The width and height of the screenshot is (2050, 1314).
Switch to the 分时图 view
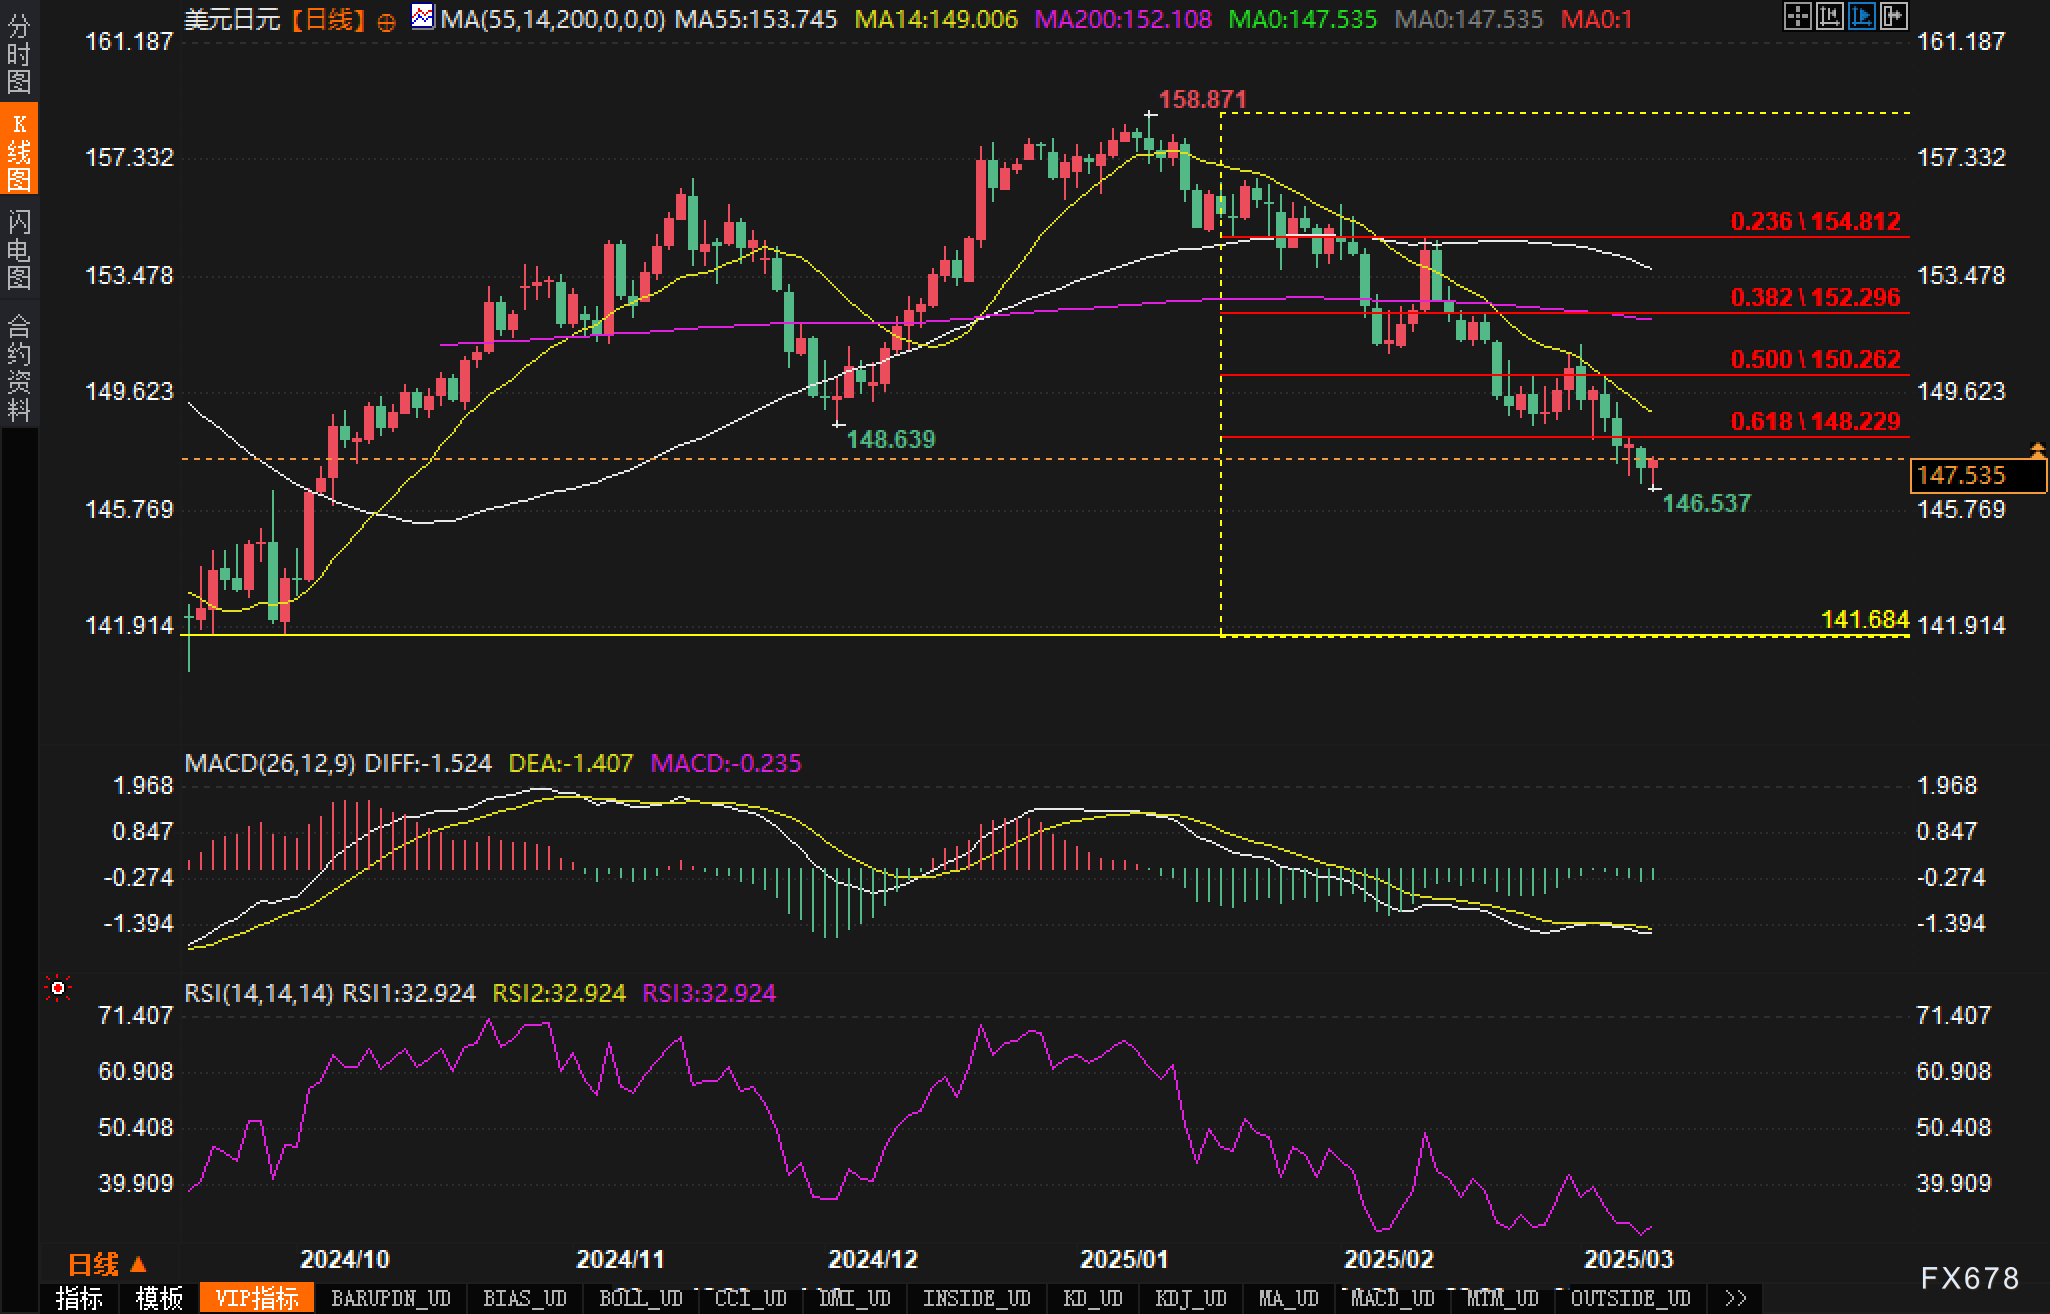[19, 55]
